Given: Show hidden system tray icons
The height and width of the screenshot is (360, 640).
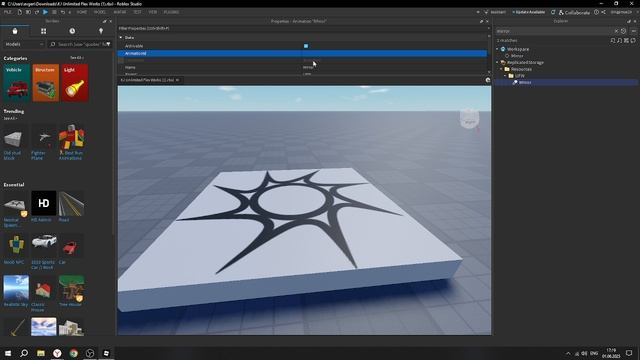Looking at the screenshot, I should (x=568, y=353).
